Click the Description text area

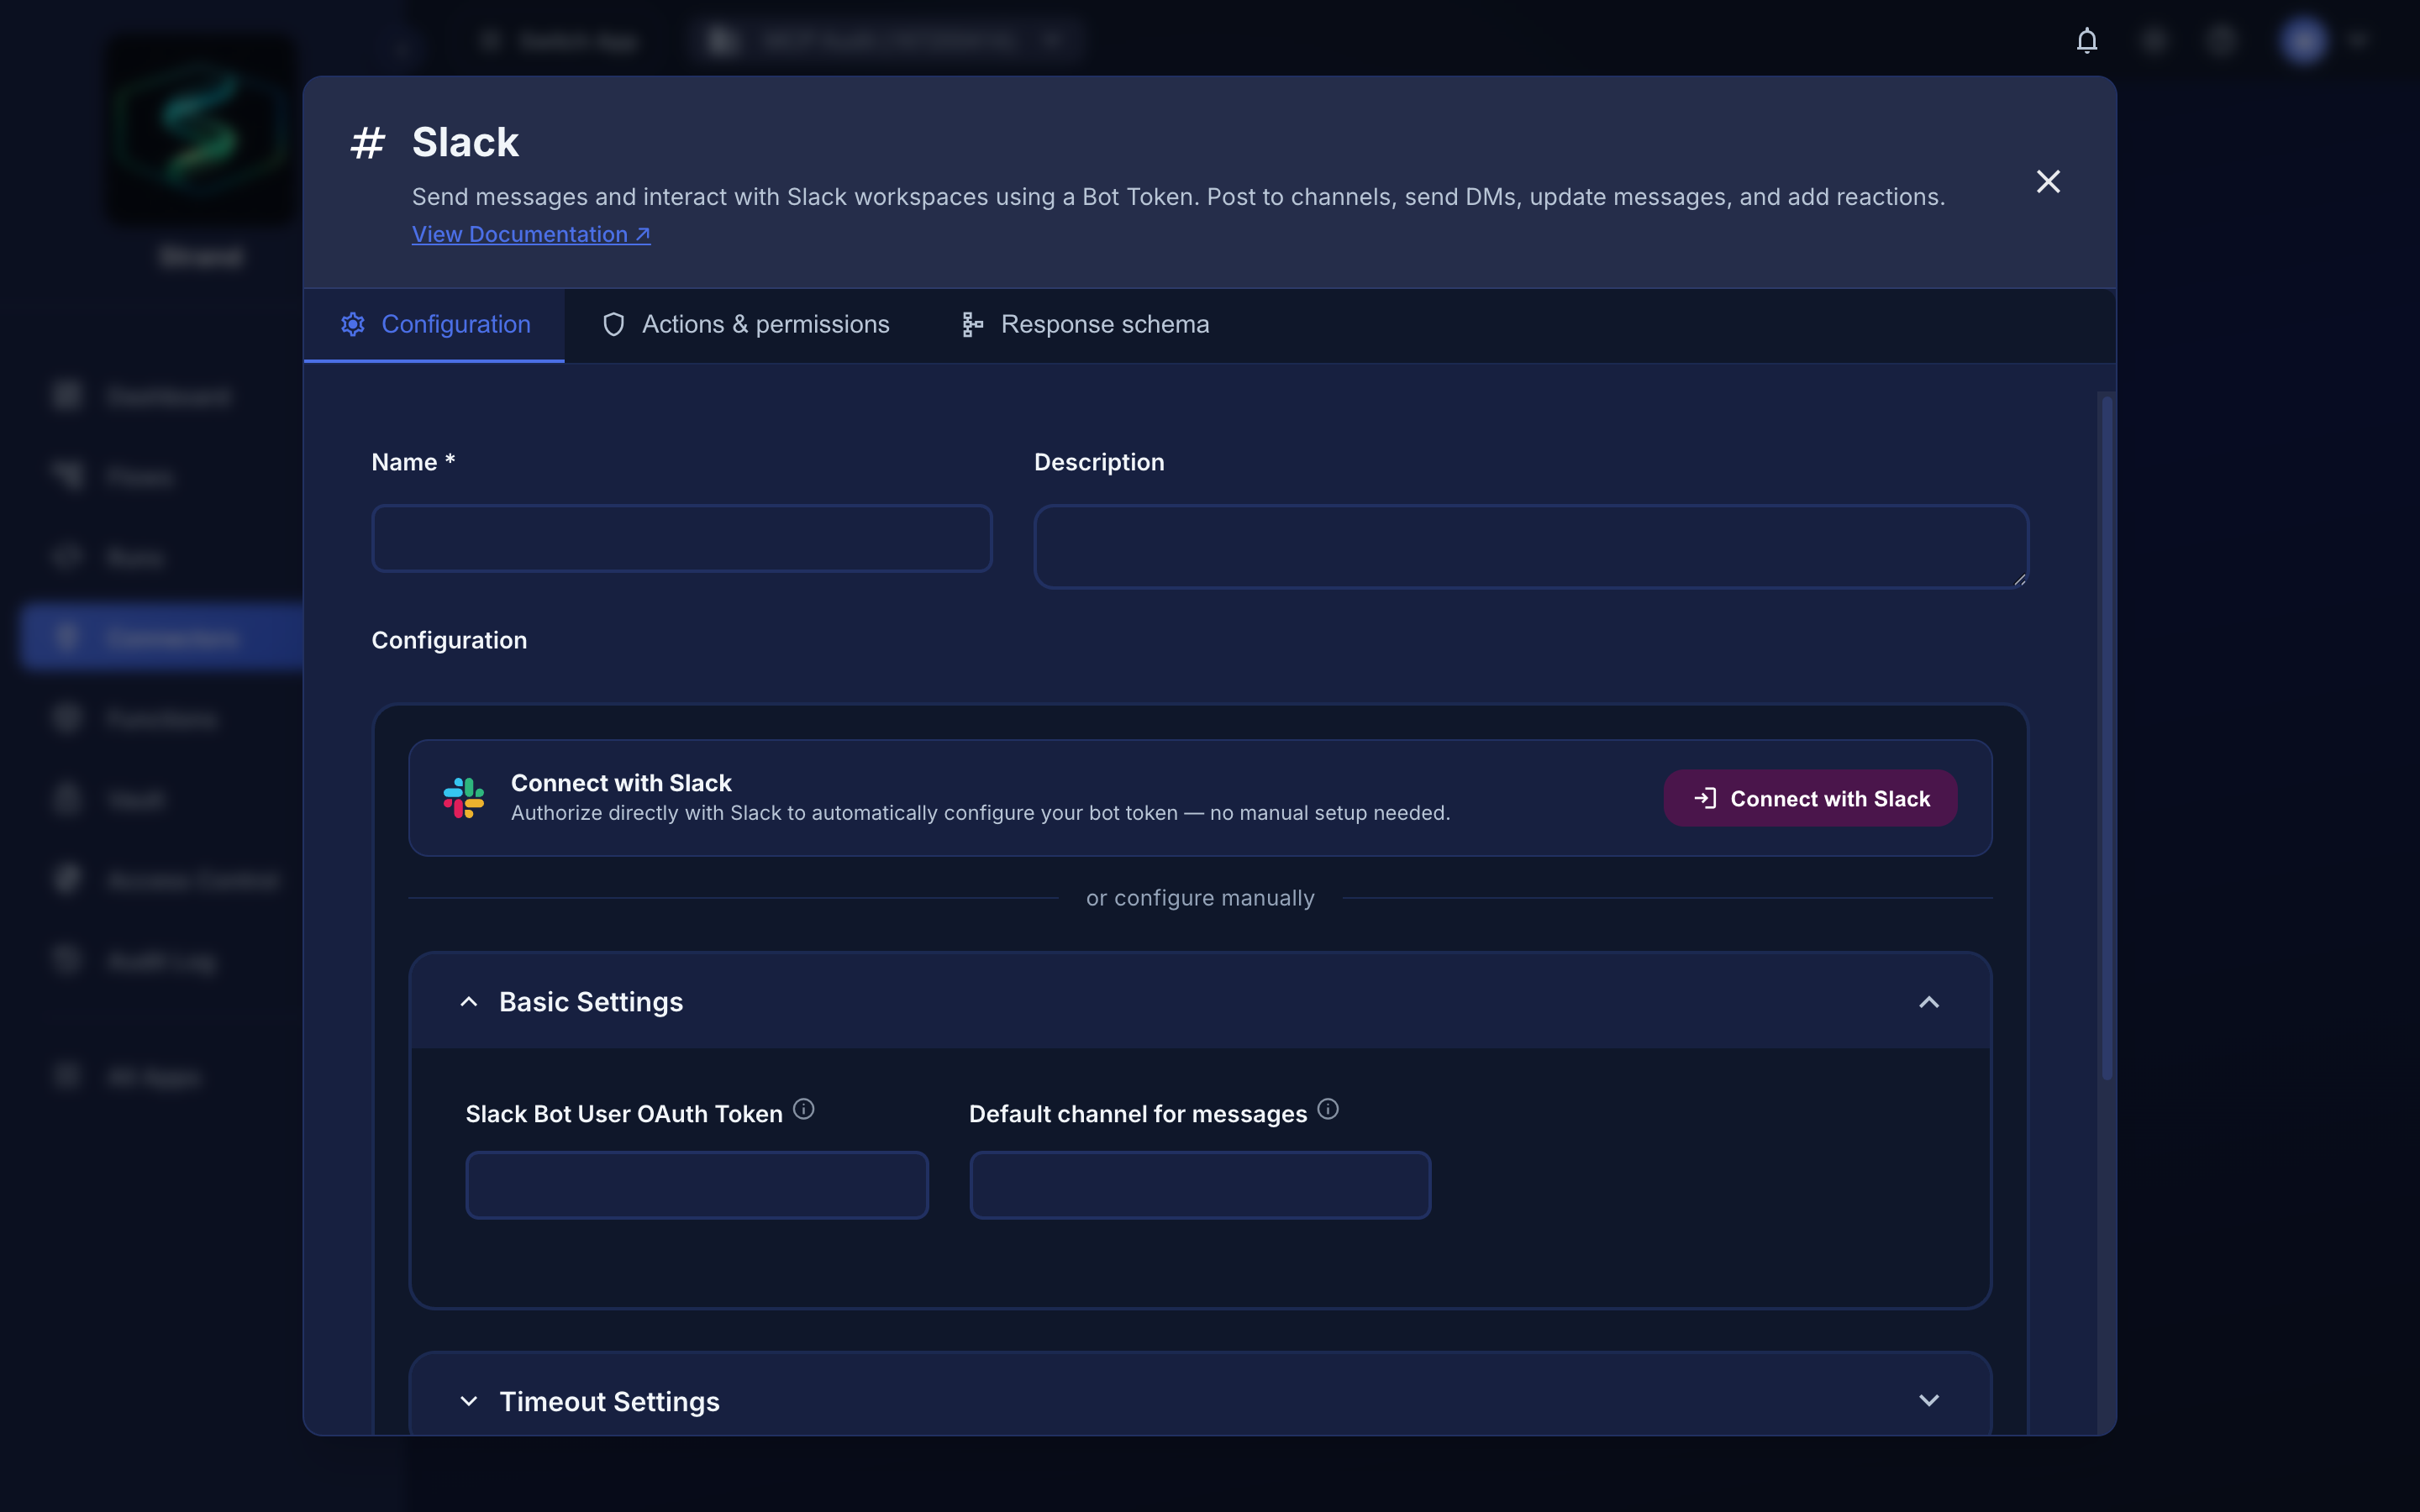point(1531,546)
